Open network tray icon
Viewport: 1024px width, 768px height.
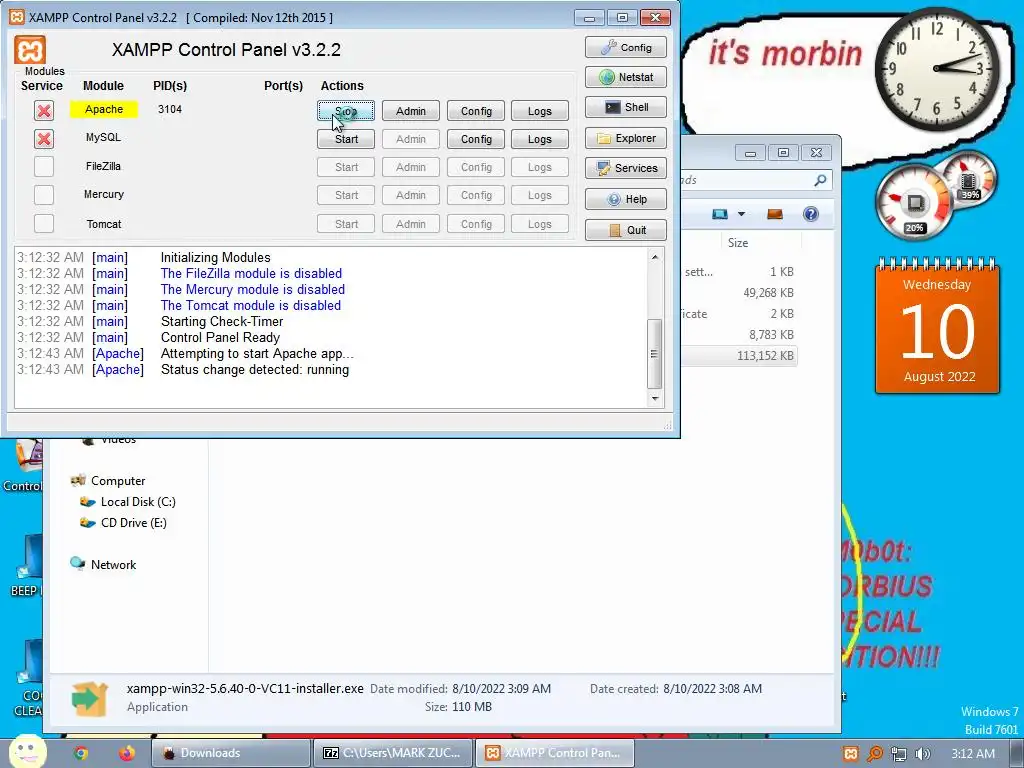tap(899, 754)
